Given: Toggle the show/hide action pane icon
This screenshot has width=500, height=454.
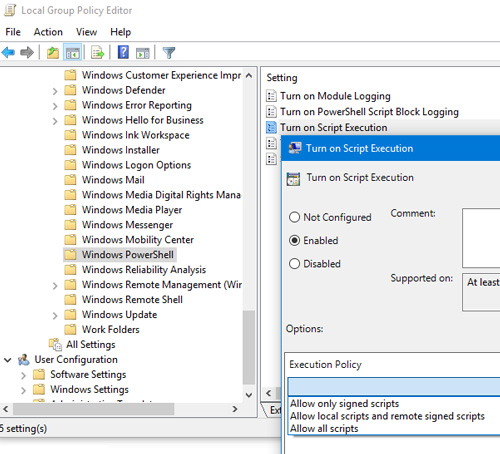Looking at the screenshot, I should point(143,53).
